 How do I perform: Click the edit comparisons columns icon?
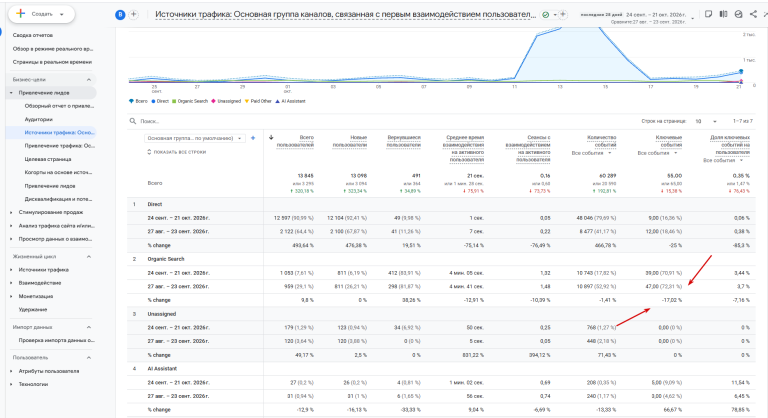(723, 14)
